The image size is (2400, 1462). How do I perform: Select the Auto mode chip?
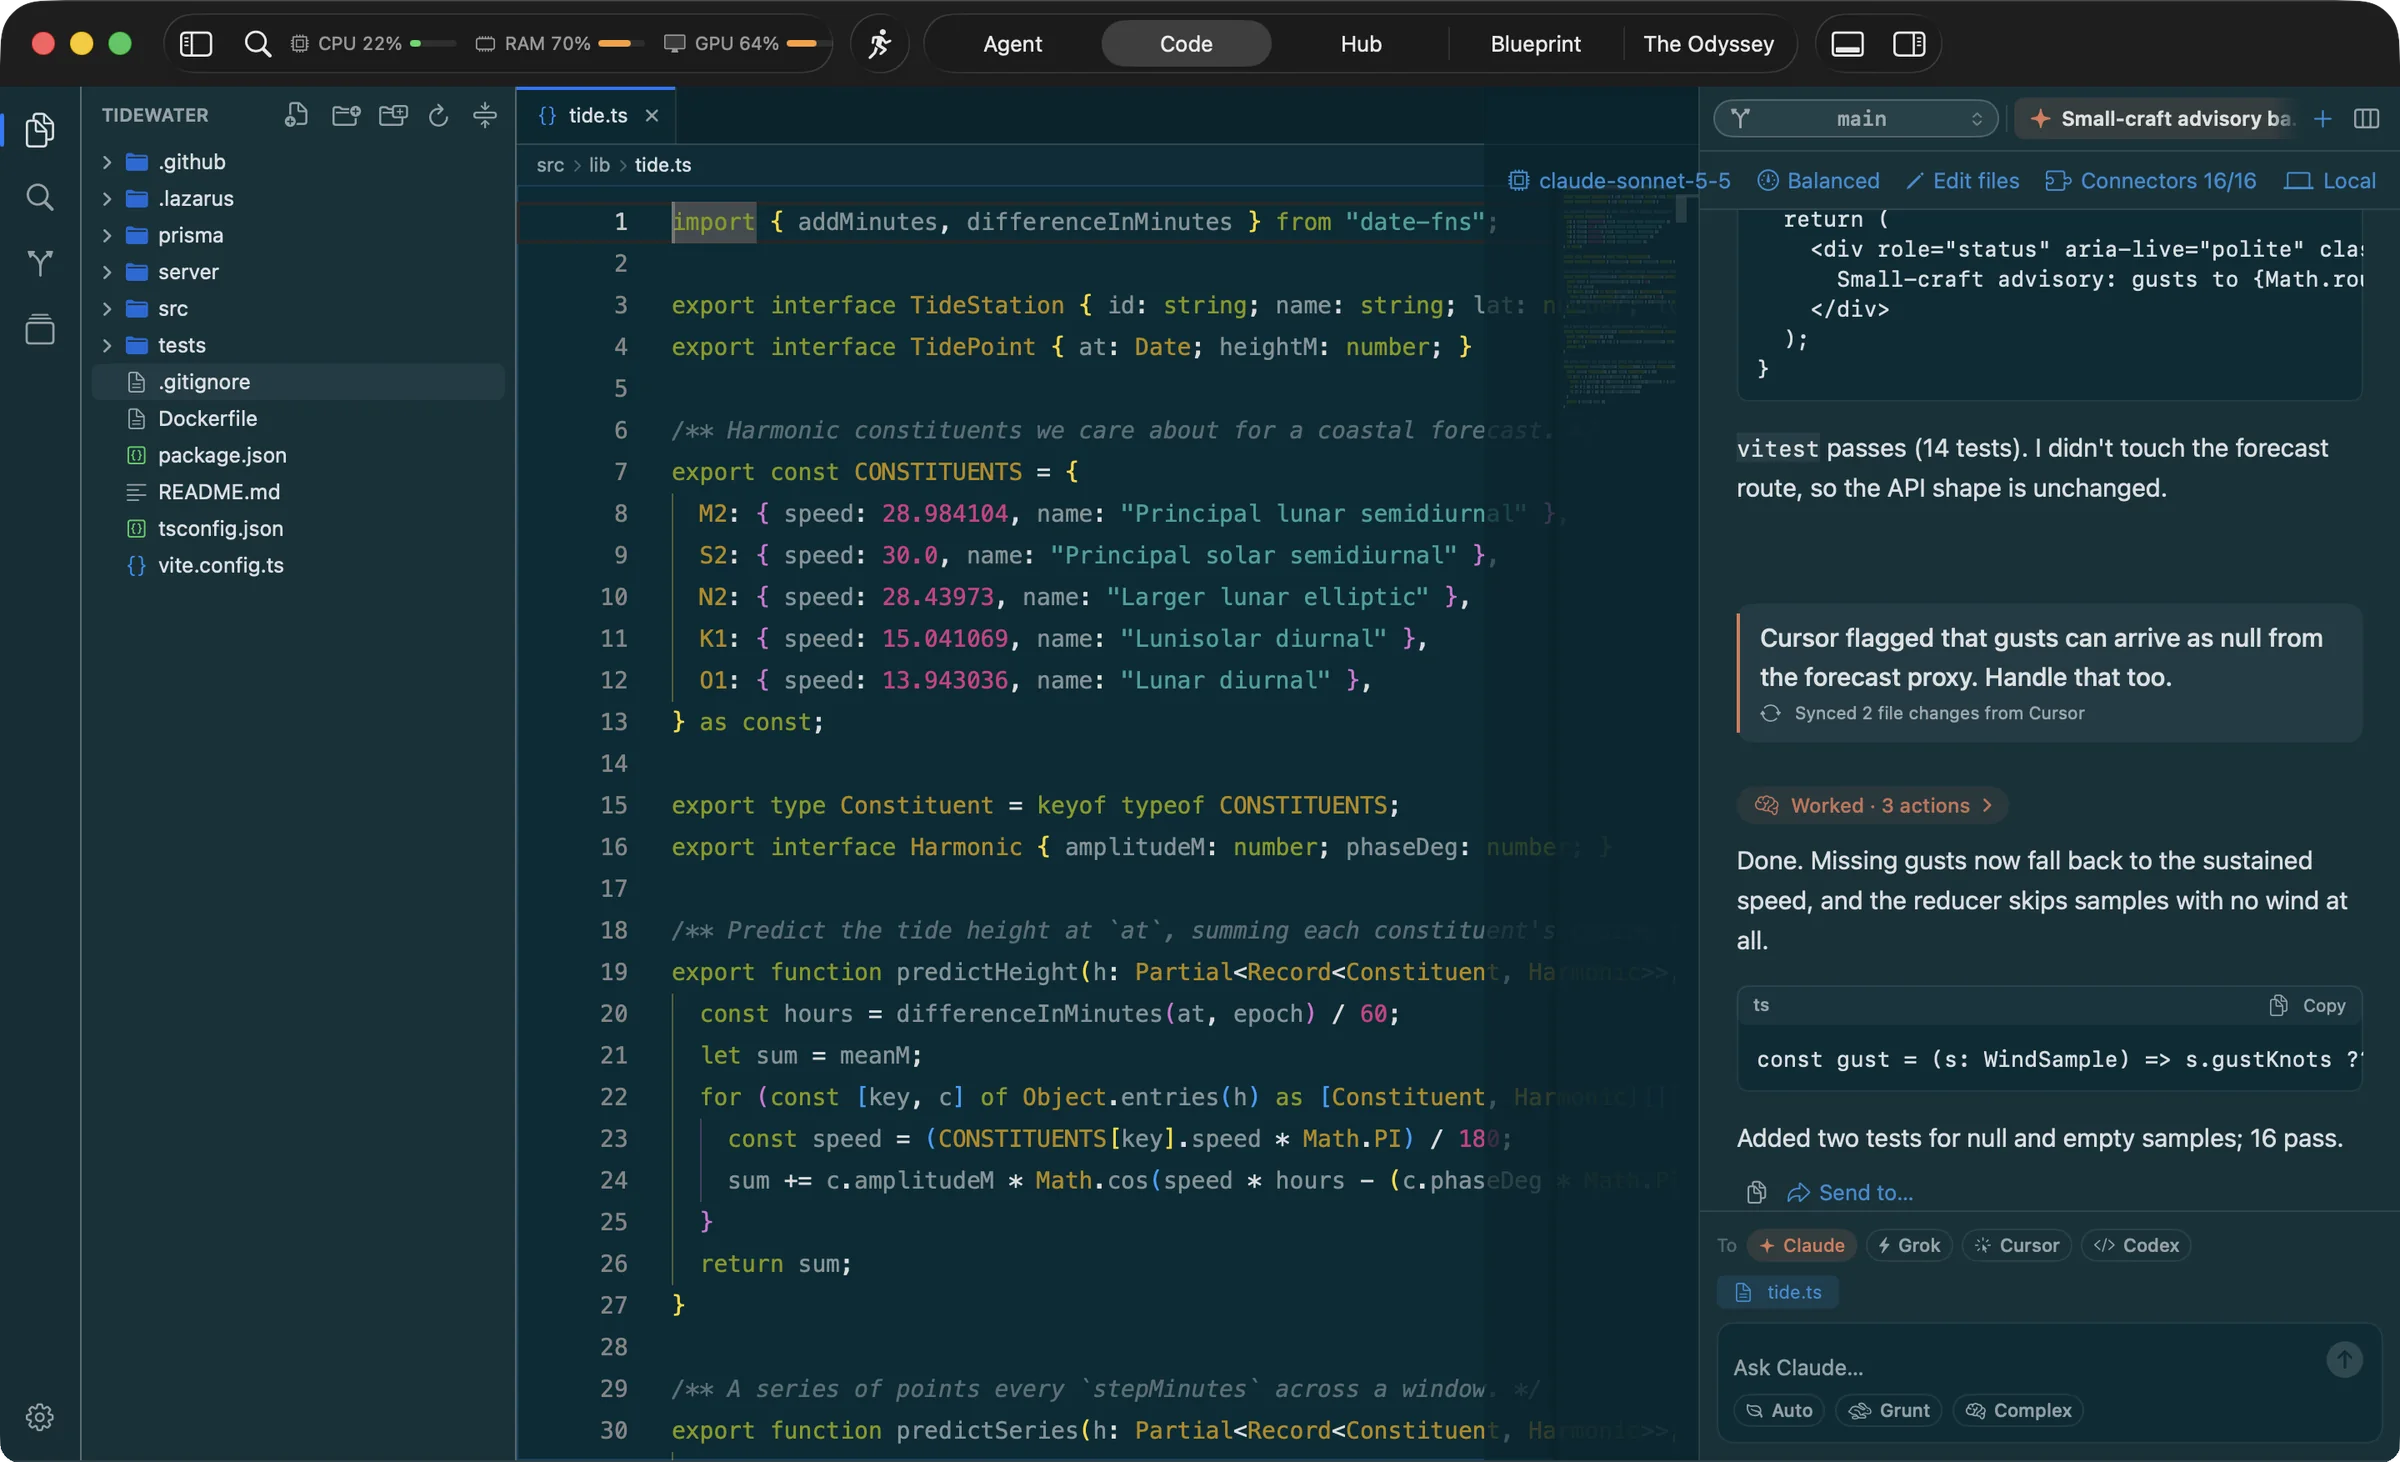point(1779,1410)
